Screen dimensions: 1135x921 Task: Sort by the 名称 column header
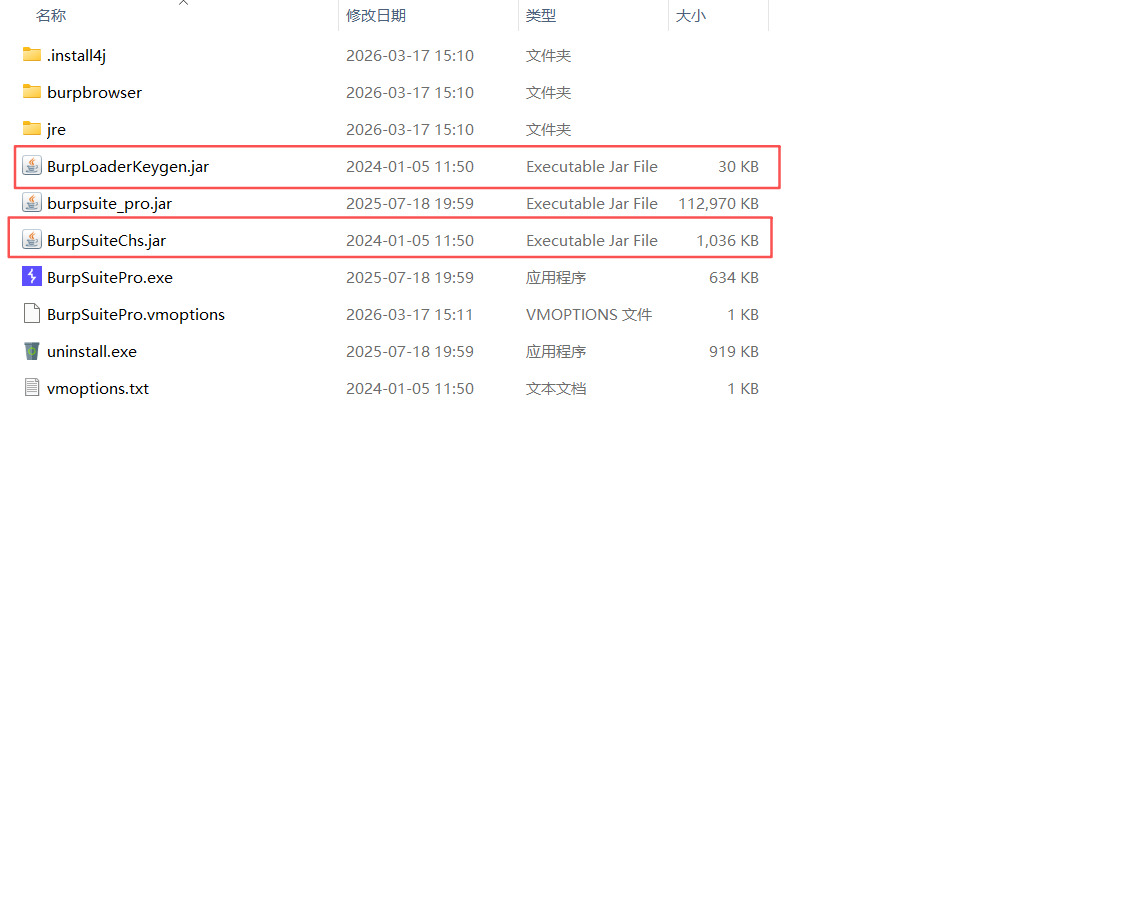pos(51,16)
